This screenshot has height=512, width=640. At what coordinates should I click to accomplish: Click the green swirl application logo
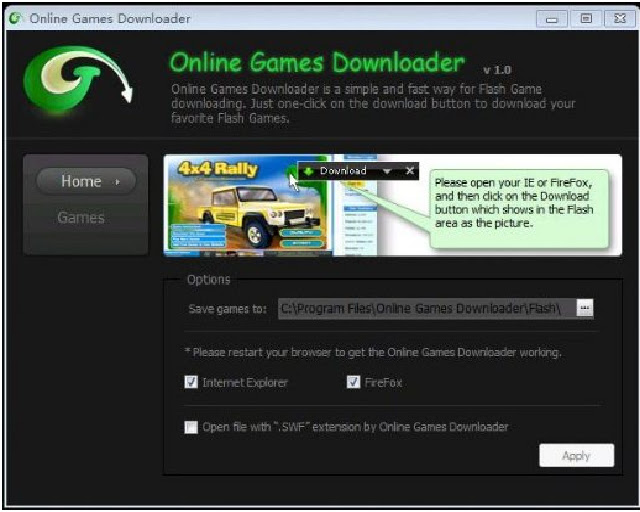[78, 79]
